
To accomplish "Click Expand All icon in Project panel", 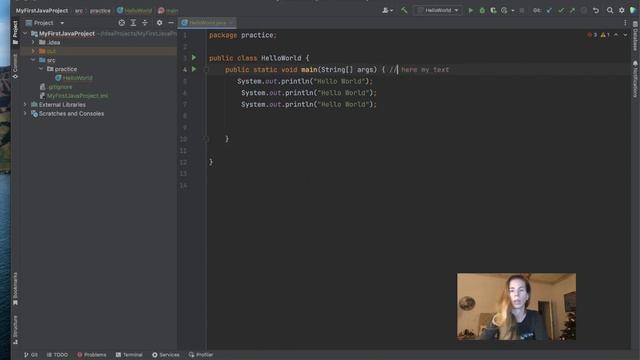I will click(x=133, y=23).
